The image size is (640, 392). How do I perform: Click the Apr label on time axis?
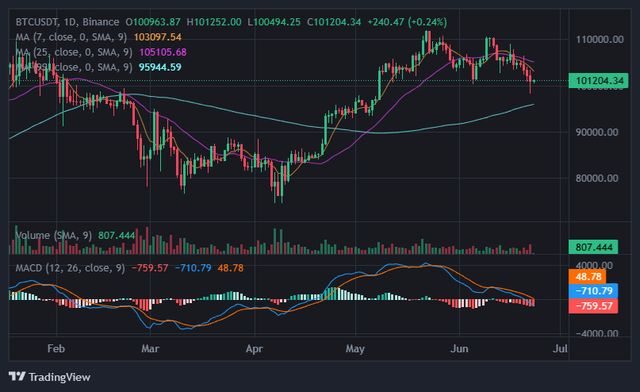point(254,349)
